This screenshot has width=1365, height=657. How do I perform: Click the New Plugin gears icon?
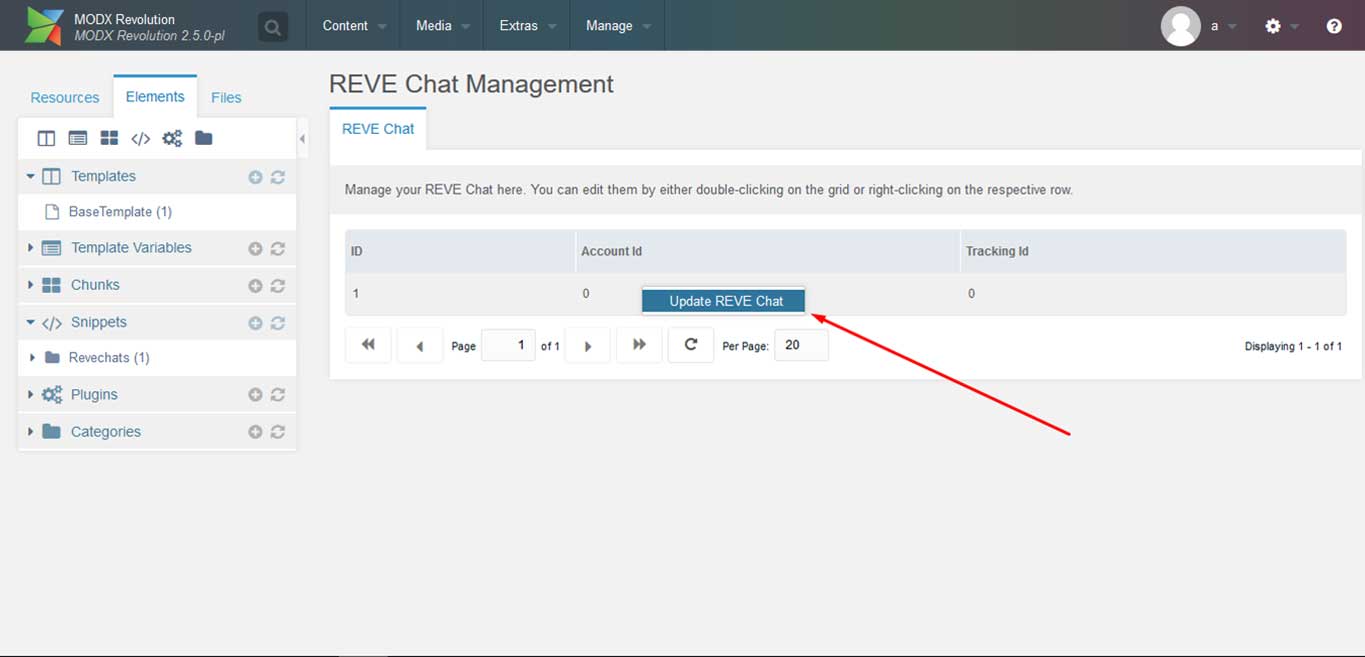point(172,138)
